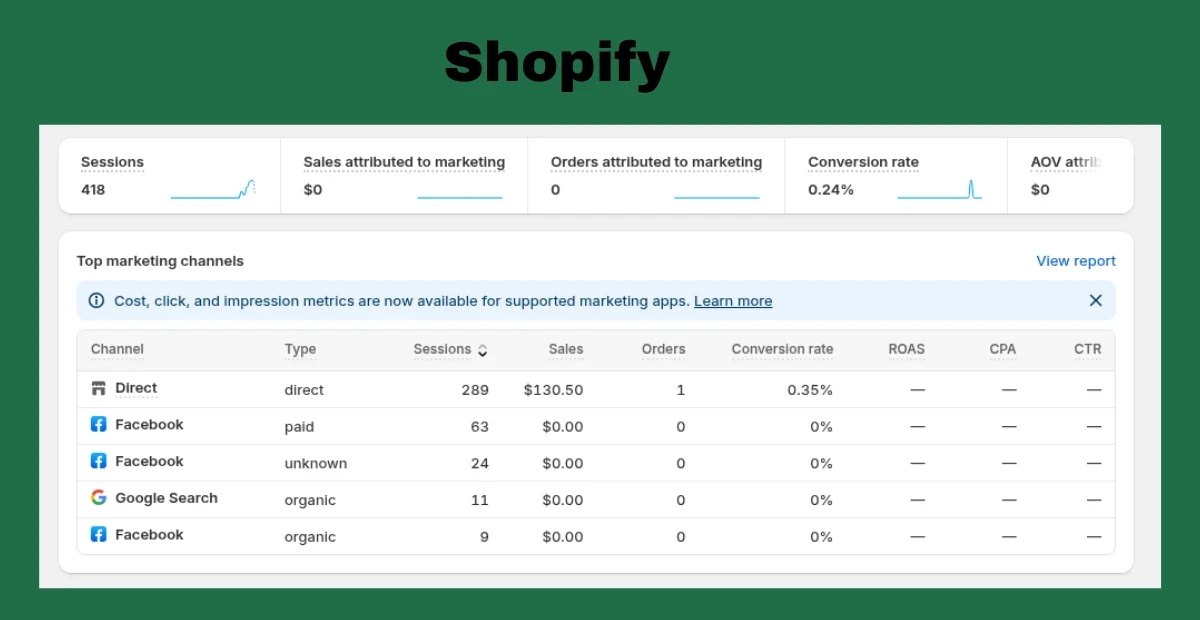Viewport: 1200px width, 620px height.
Task: Click the Facebook icon in paid row
Action: (x=98, y=425)
